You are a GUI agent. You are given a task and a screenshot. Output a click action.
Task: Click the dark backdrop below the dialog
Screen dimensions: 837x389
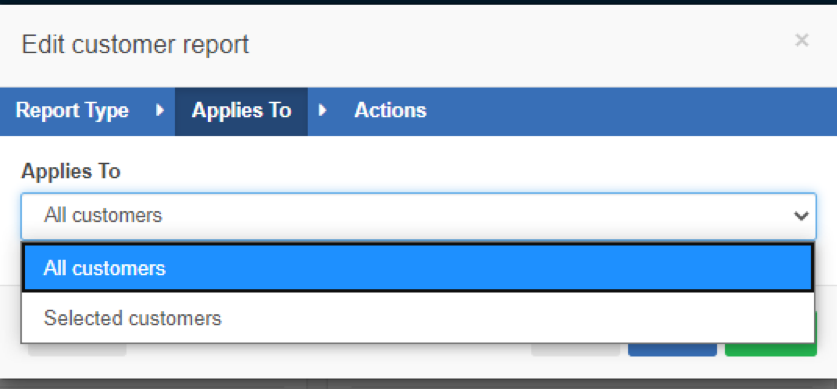pyautogui.click(x=418, y=384)
